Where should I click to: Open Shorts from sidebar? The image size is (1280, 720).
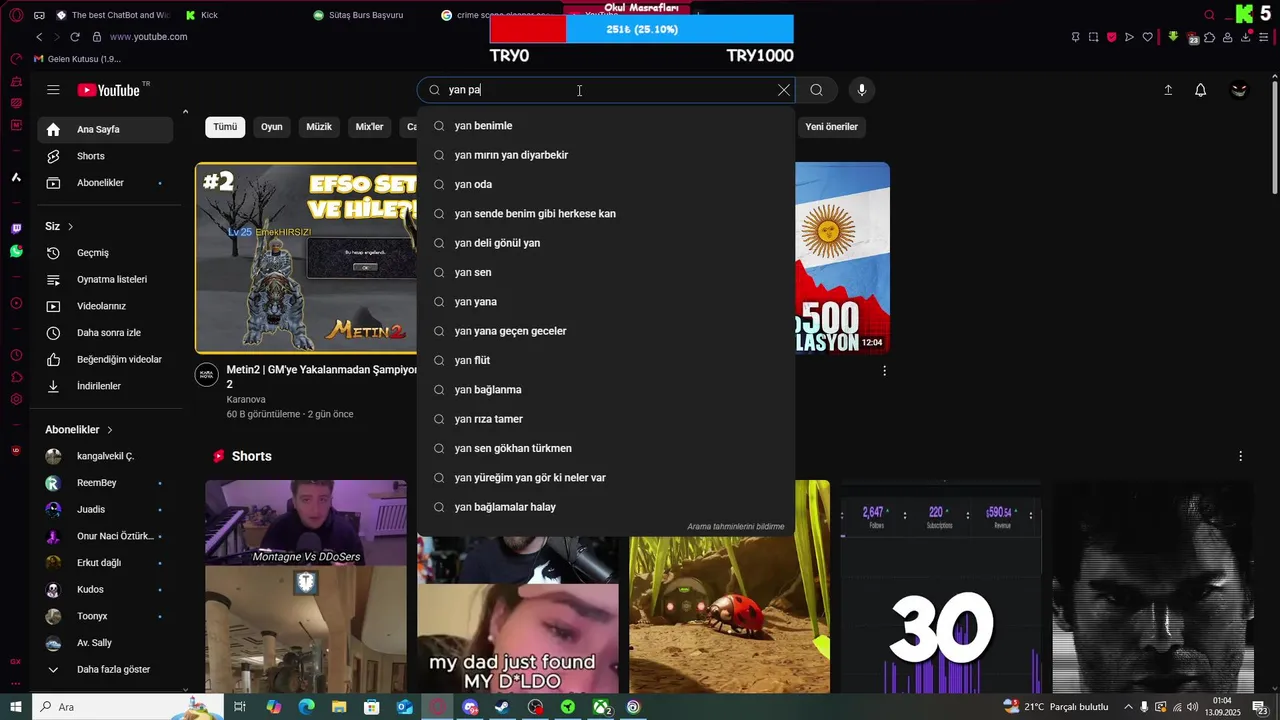[105, 156]
